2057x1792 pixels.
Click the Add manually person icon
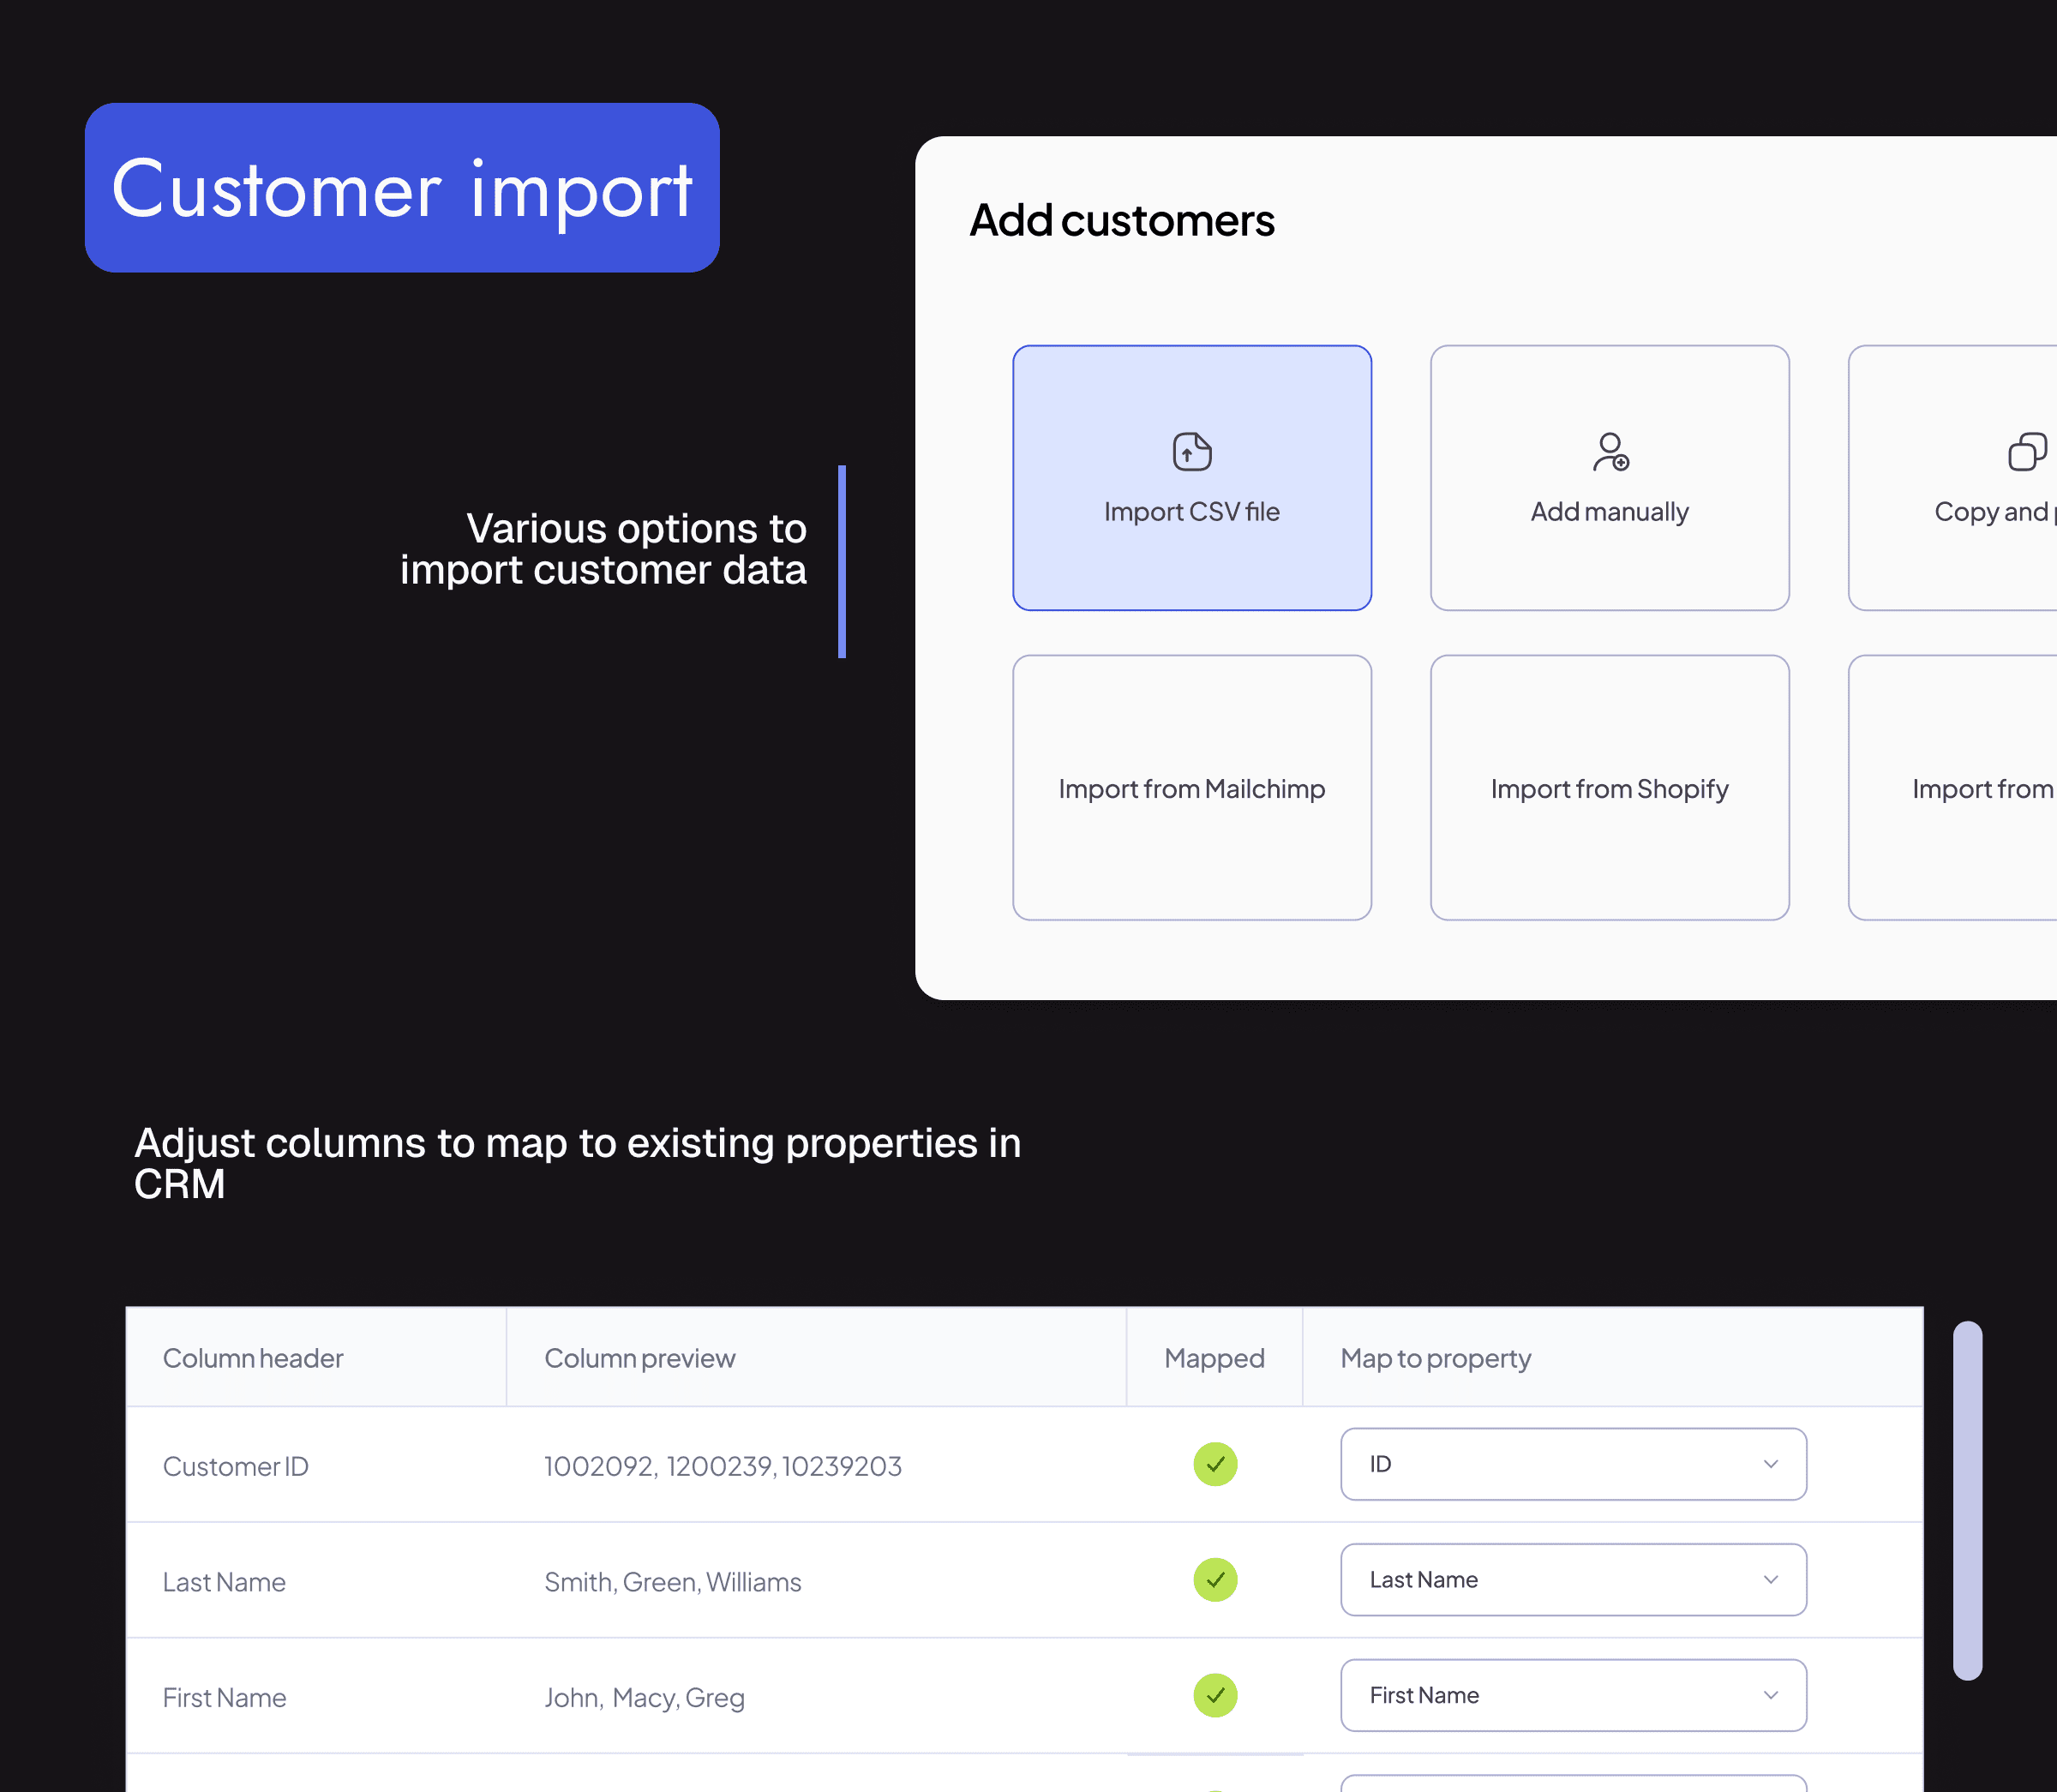1610,452
